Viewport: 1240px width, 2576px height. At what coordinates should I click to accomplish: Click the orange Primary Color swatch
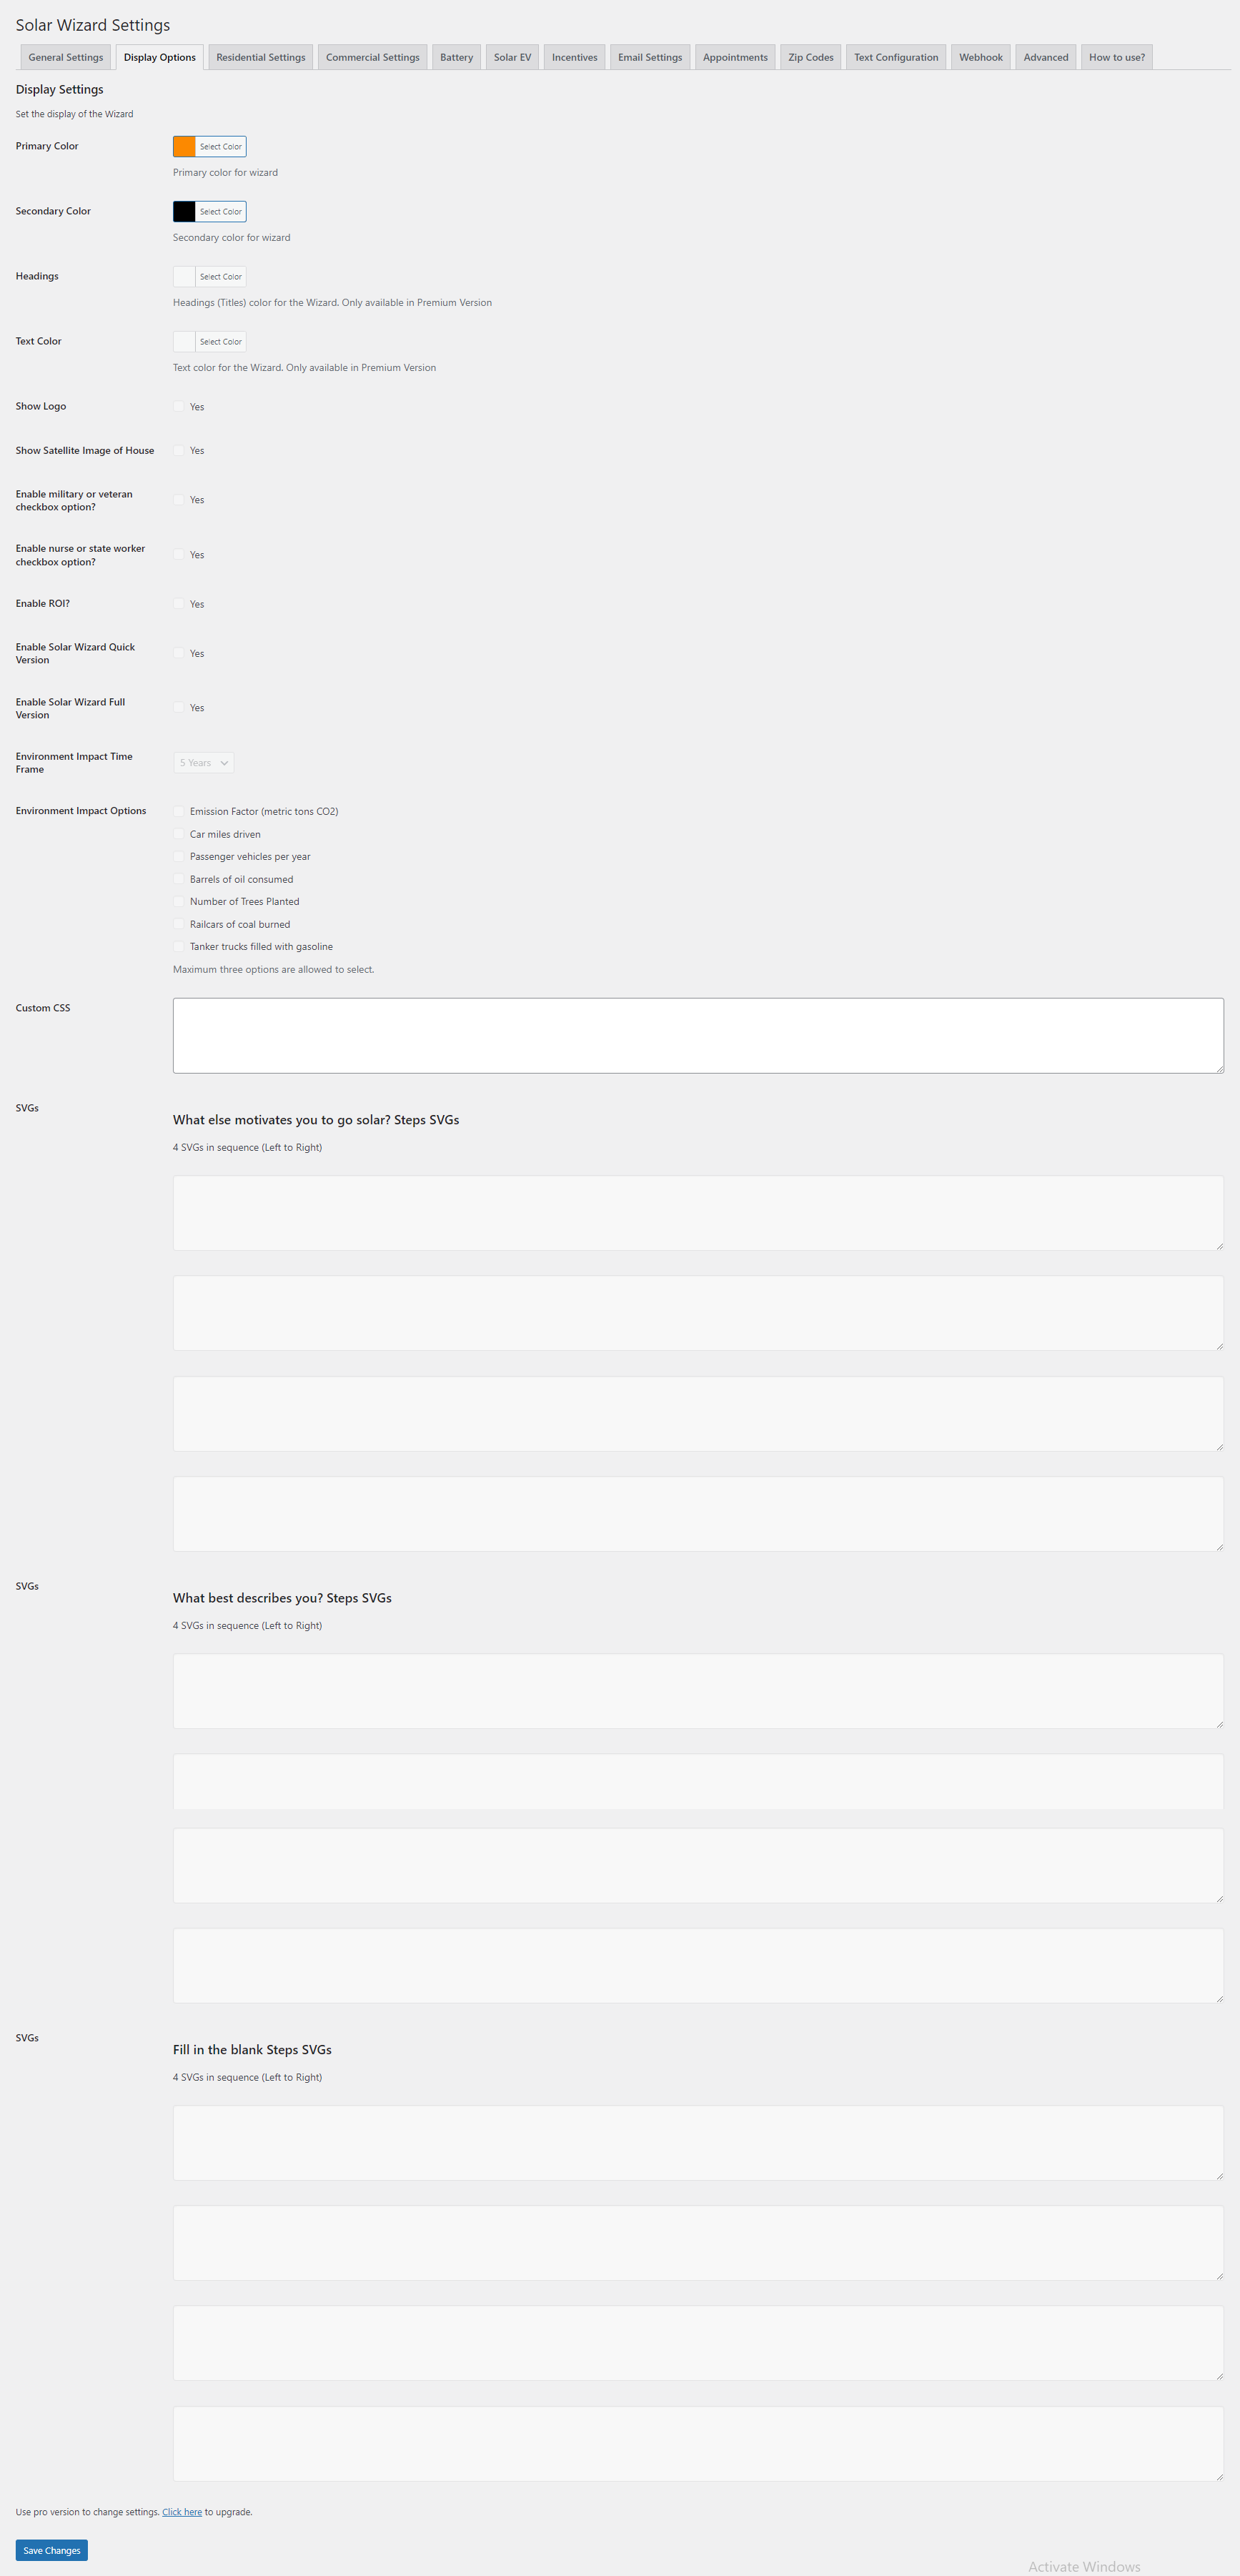point(185,147)
